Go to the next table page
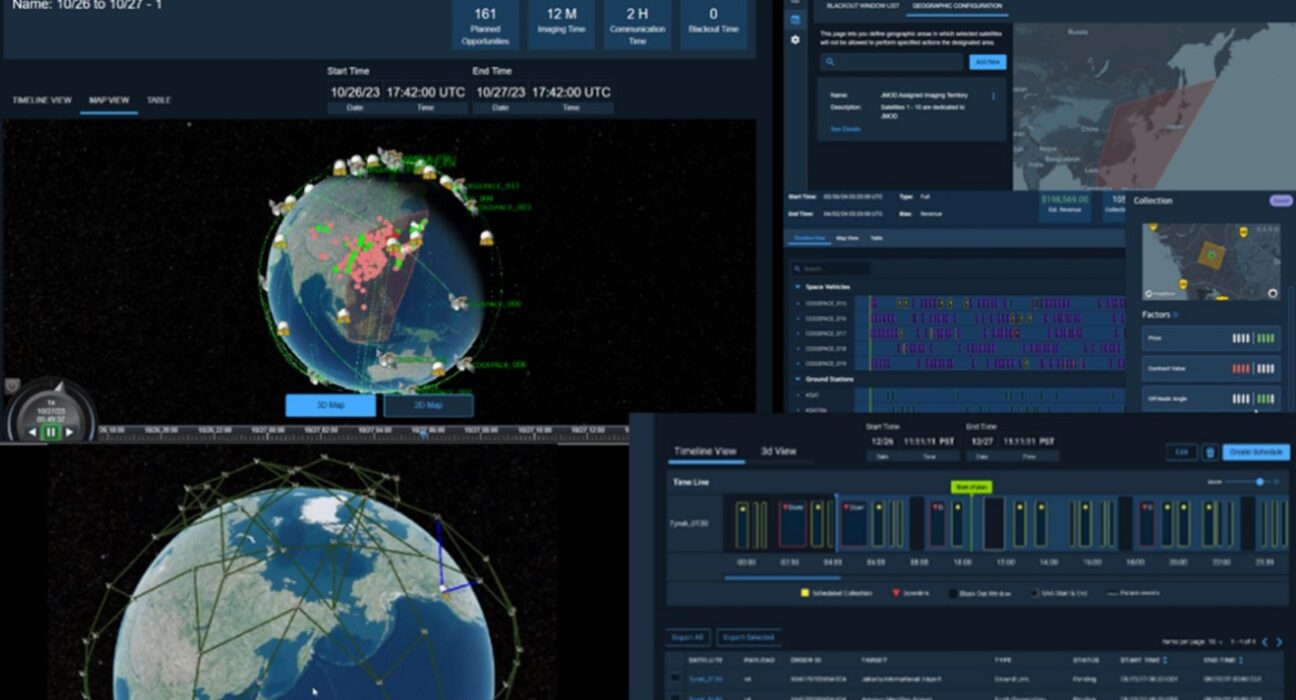Image resolution: width=1296 pixels, height=700 pixels. [1279, 642]
